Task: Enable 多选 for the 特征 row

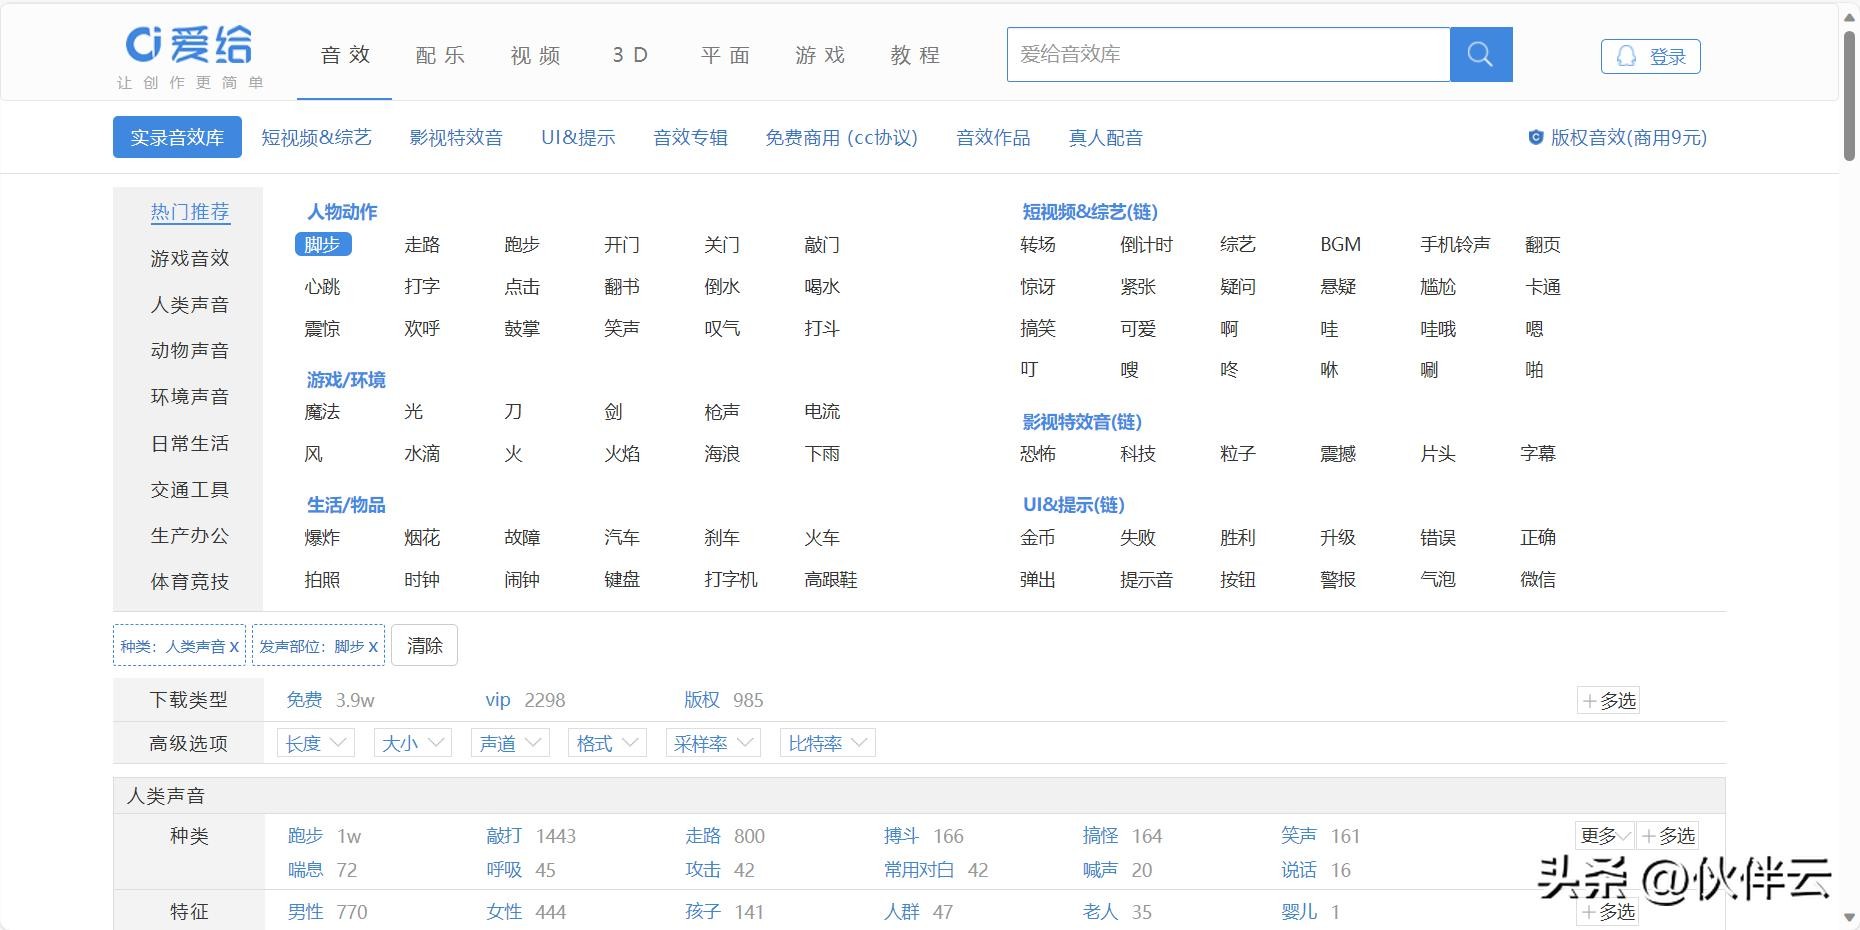Action: [1608, 912]
